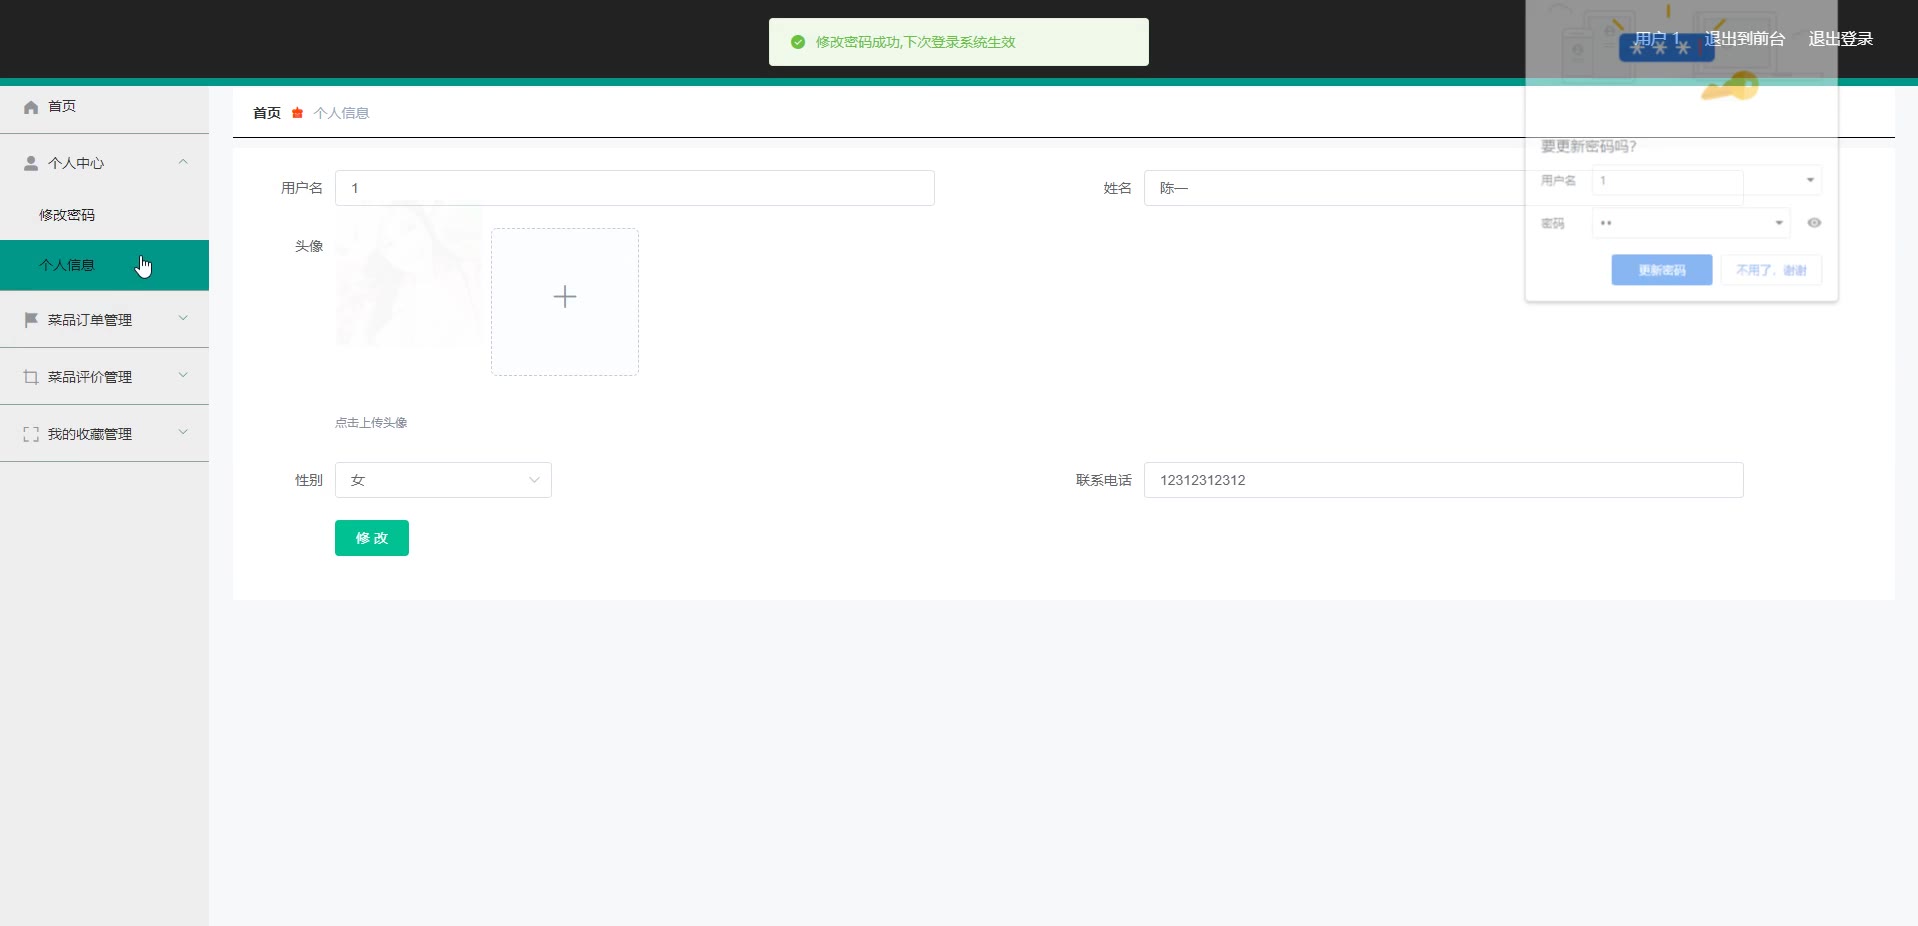Click the plus icon to upload an avatar
Viewport: 1918px width, 926px height.
click(565, 297)
